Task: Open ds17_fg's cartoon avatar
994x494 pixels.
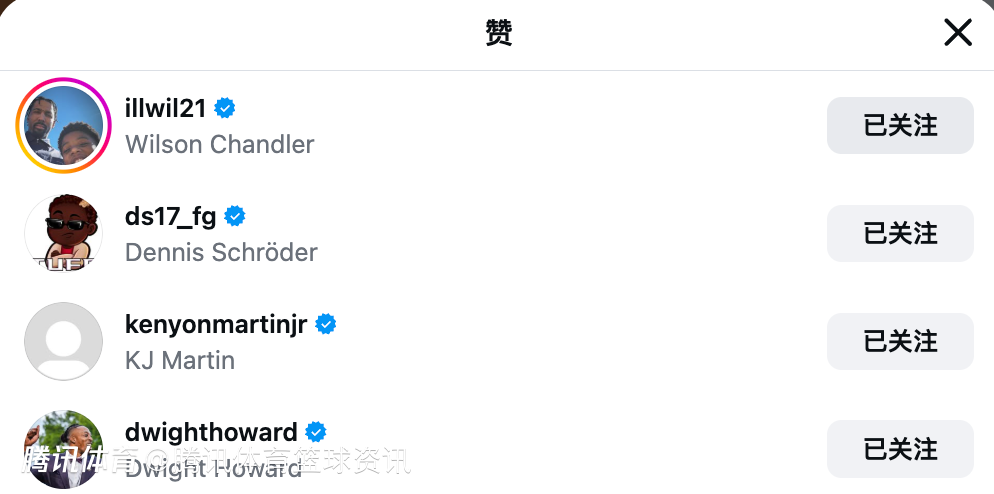Action: tap(63, 234)
